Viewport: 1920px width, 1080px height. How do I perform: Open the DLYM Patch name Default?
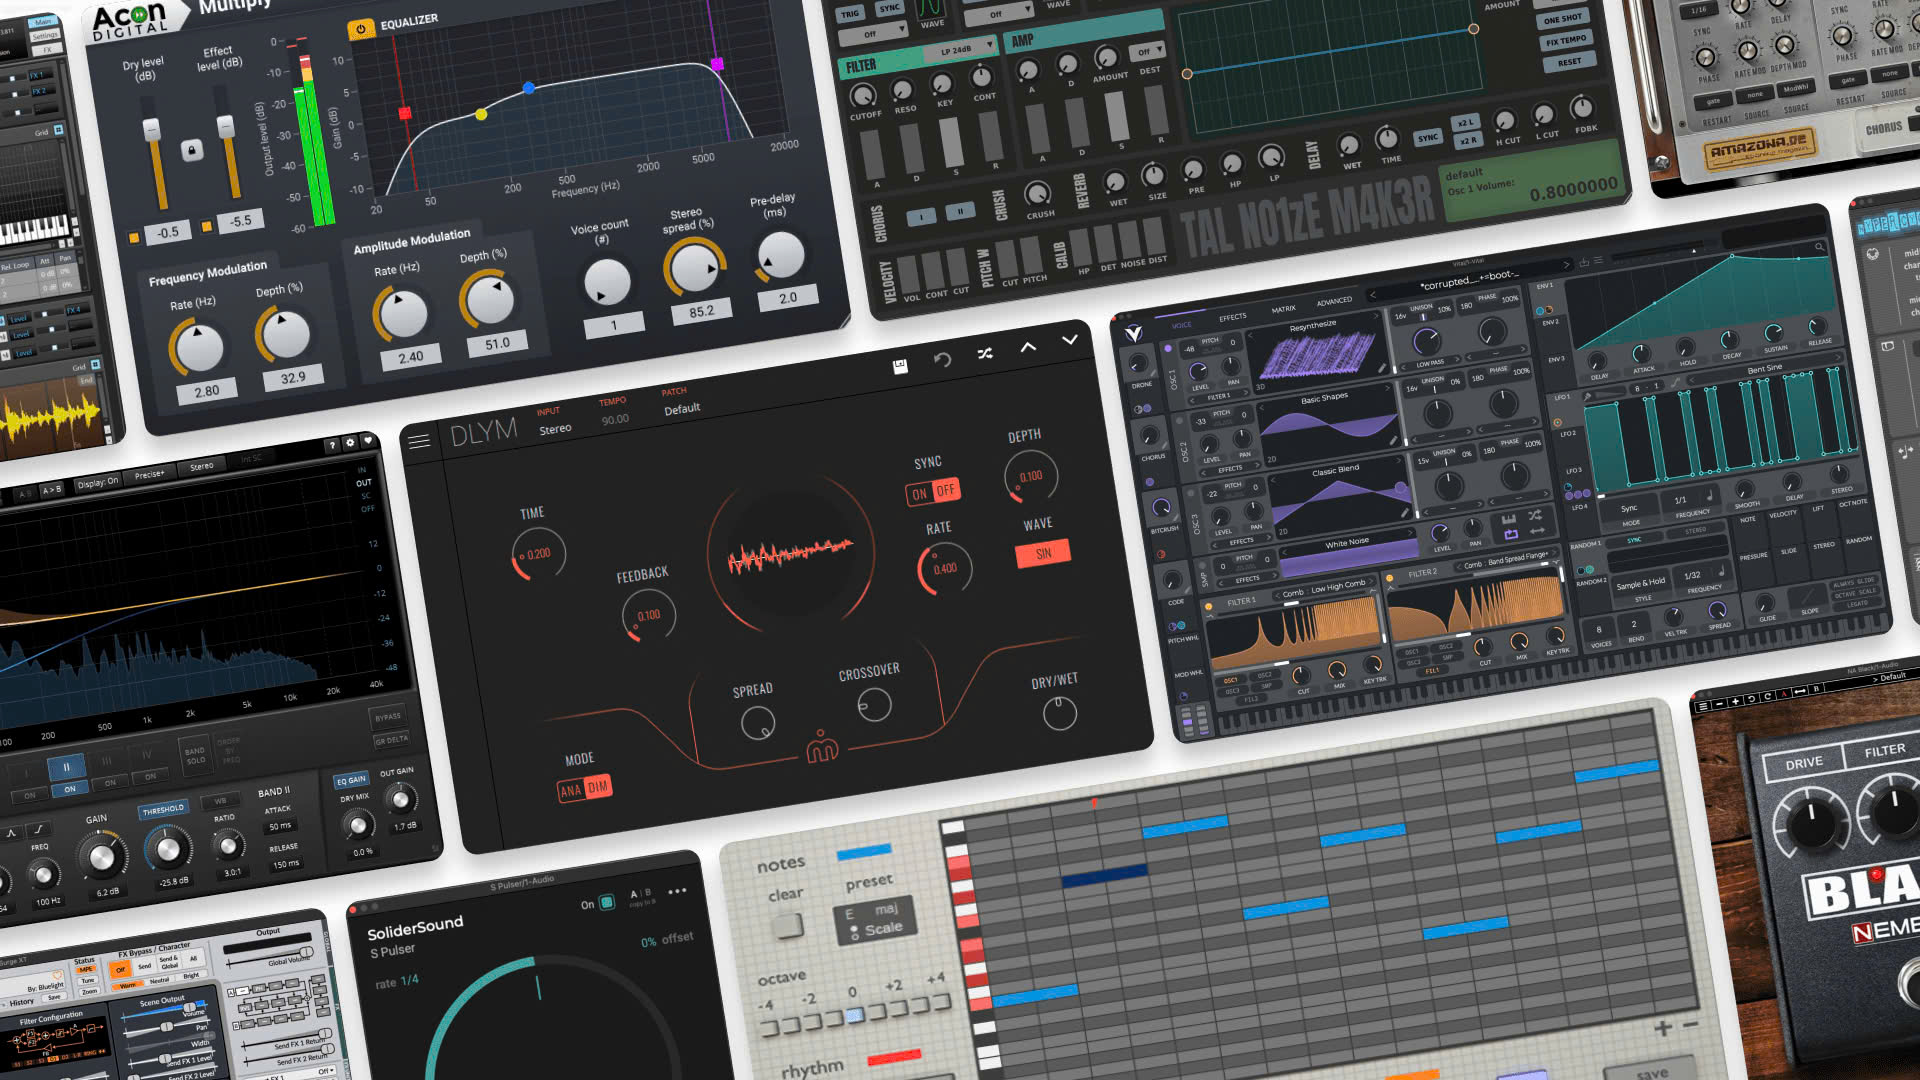[x=682, y=409]
